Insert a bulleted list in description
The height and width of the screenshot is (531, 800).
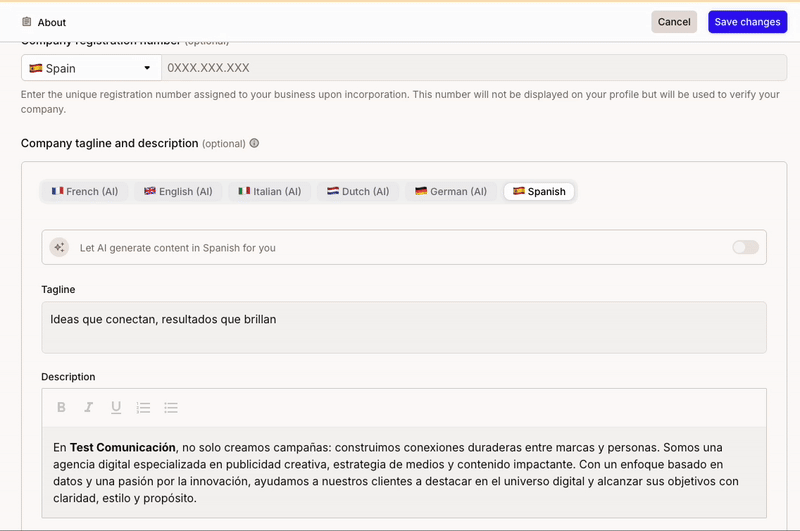pos(171,408)
